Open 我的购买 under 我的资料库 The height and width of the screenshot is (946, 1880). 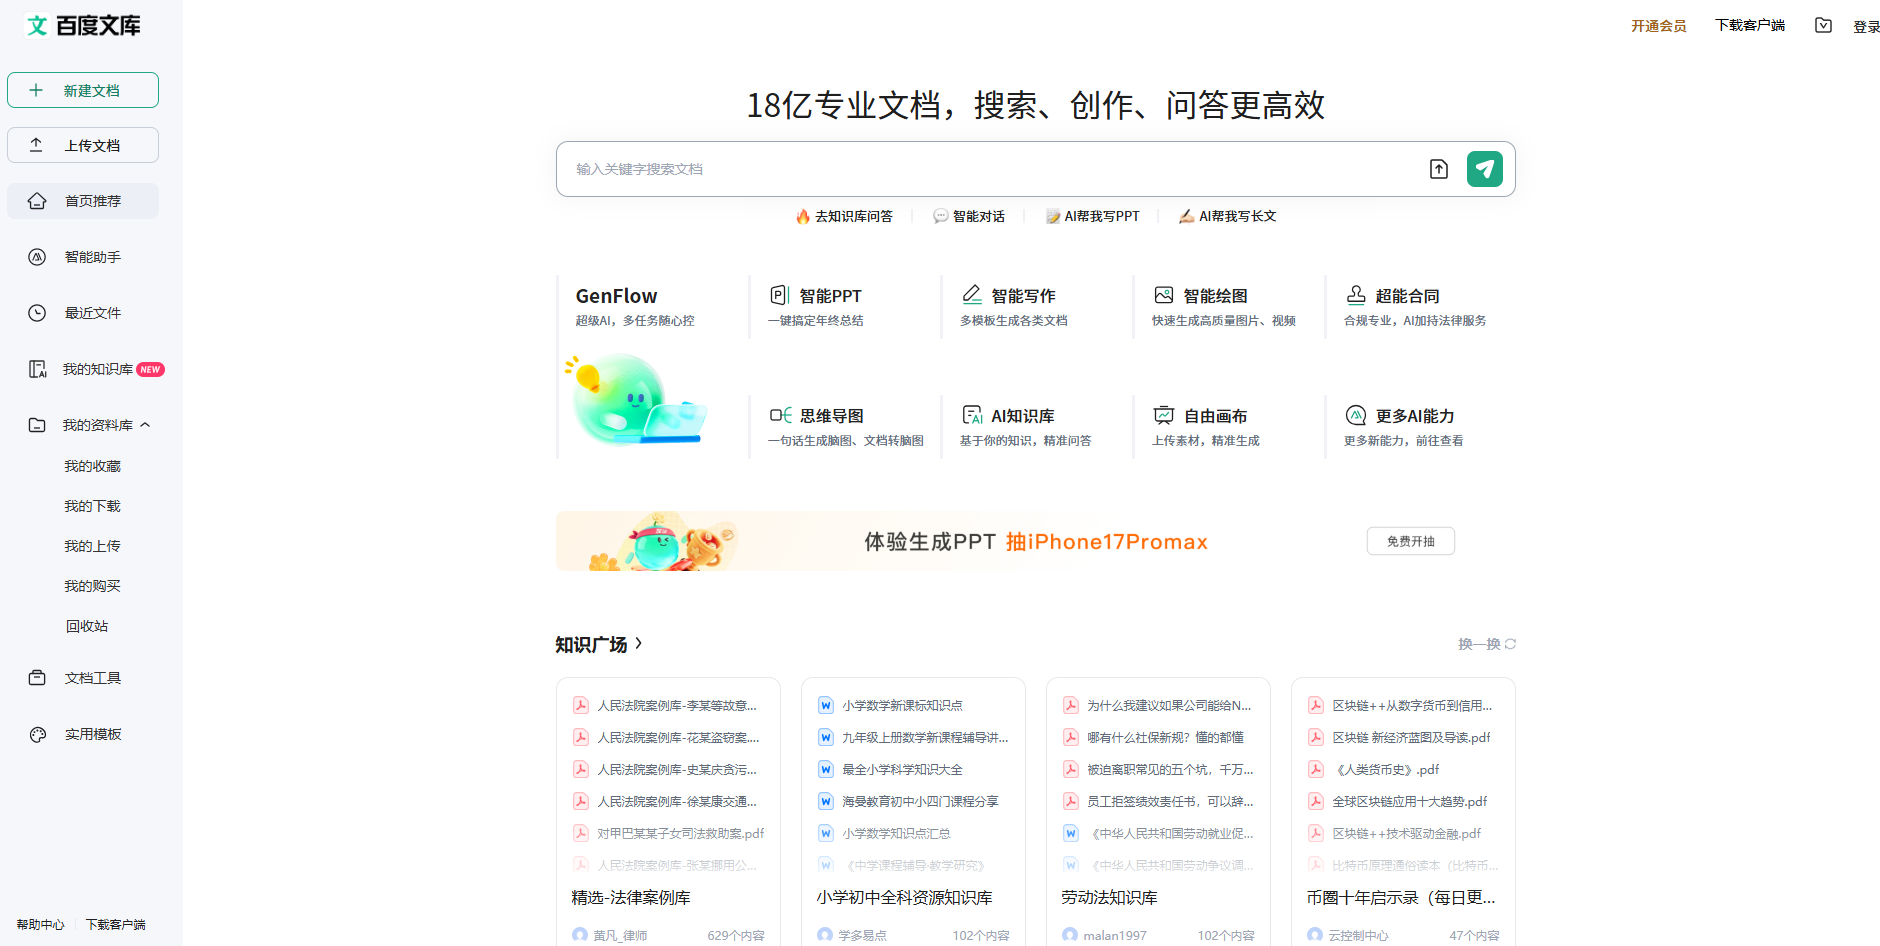tap(92, 586)
